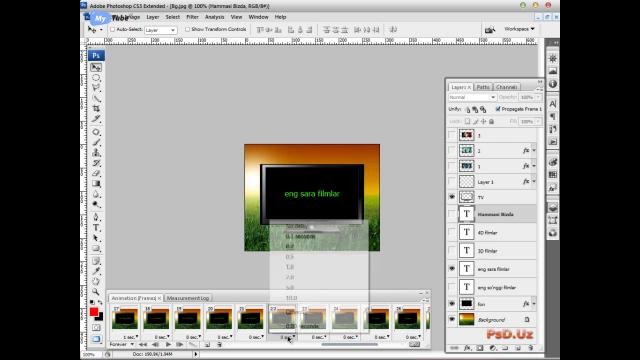
Task: Open the Filter menu
Action: [192, 17]
